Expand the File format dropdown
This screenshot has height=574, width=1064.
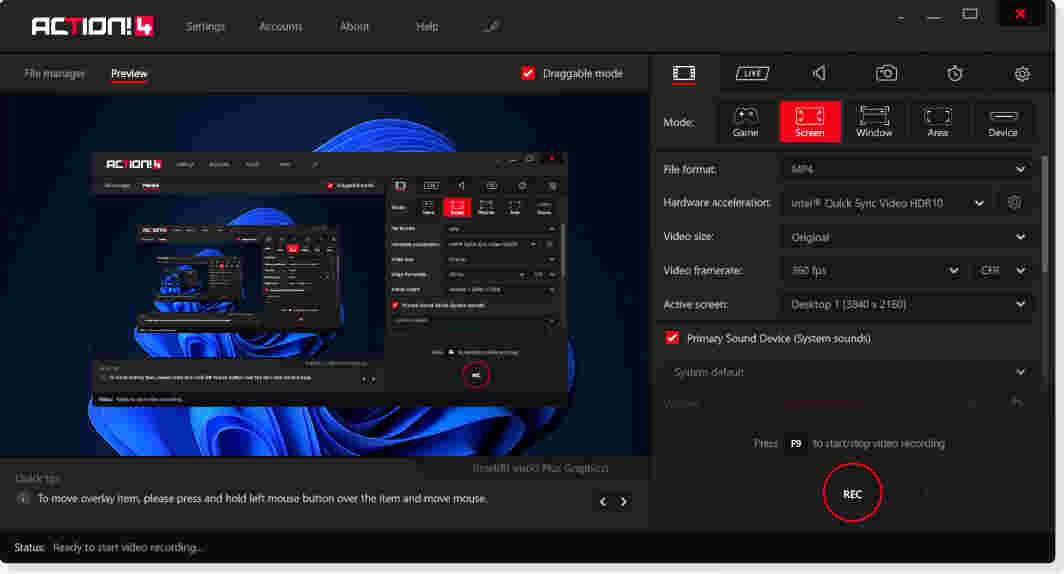click(906, 170)
